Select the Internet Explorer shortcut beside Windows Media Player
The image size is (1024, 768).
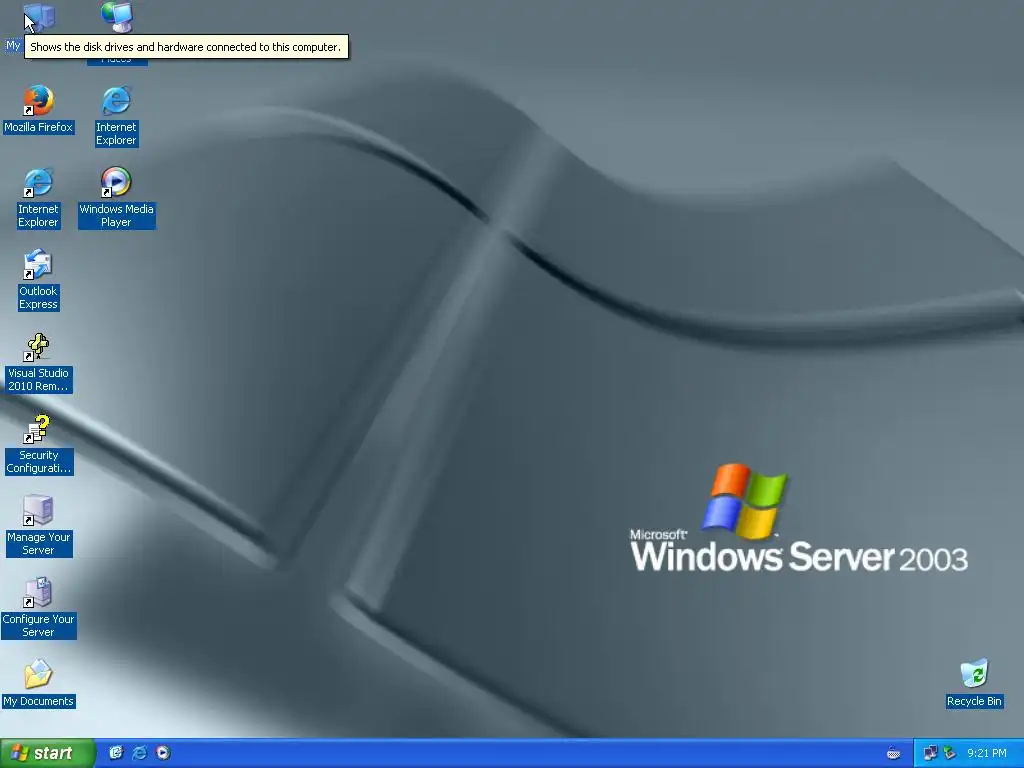click(38, 198)
